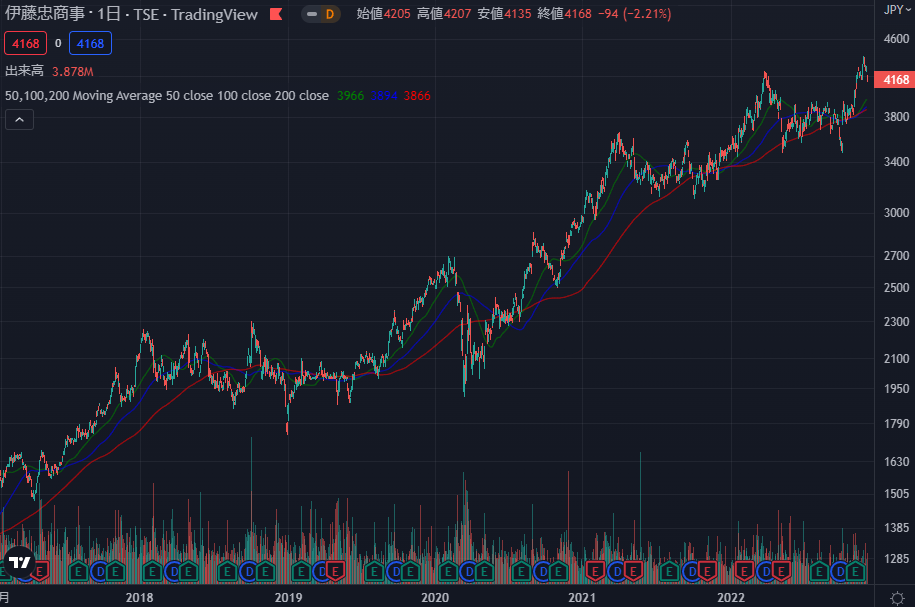Click the first blue D marker after the 2020 label

[470, 572]
